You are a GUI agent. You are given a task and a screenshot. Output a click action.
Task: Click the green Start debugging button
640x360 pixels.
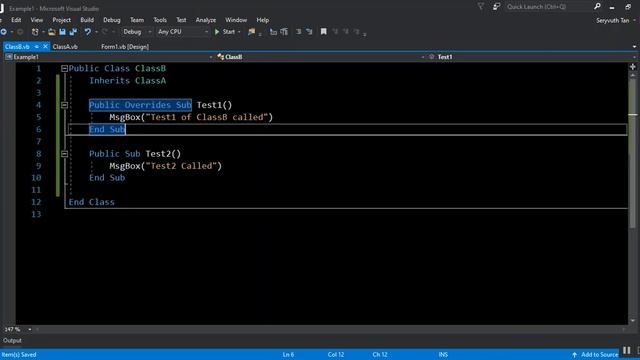tap(225, 32)
